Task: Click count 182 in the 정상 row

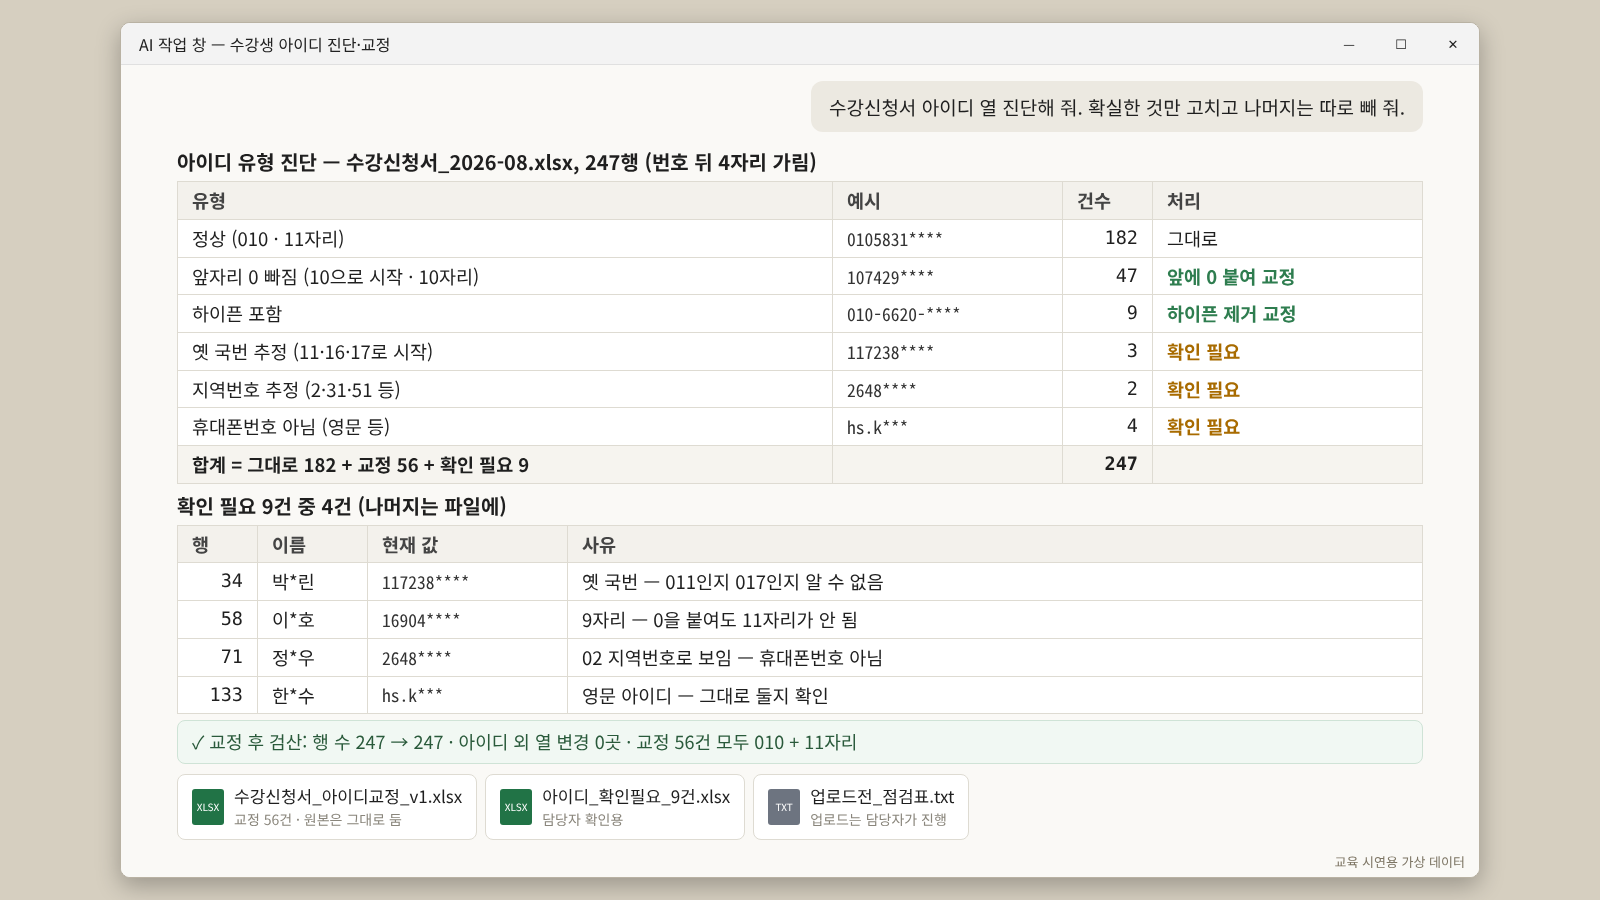Action: (1121, 238)
